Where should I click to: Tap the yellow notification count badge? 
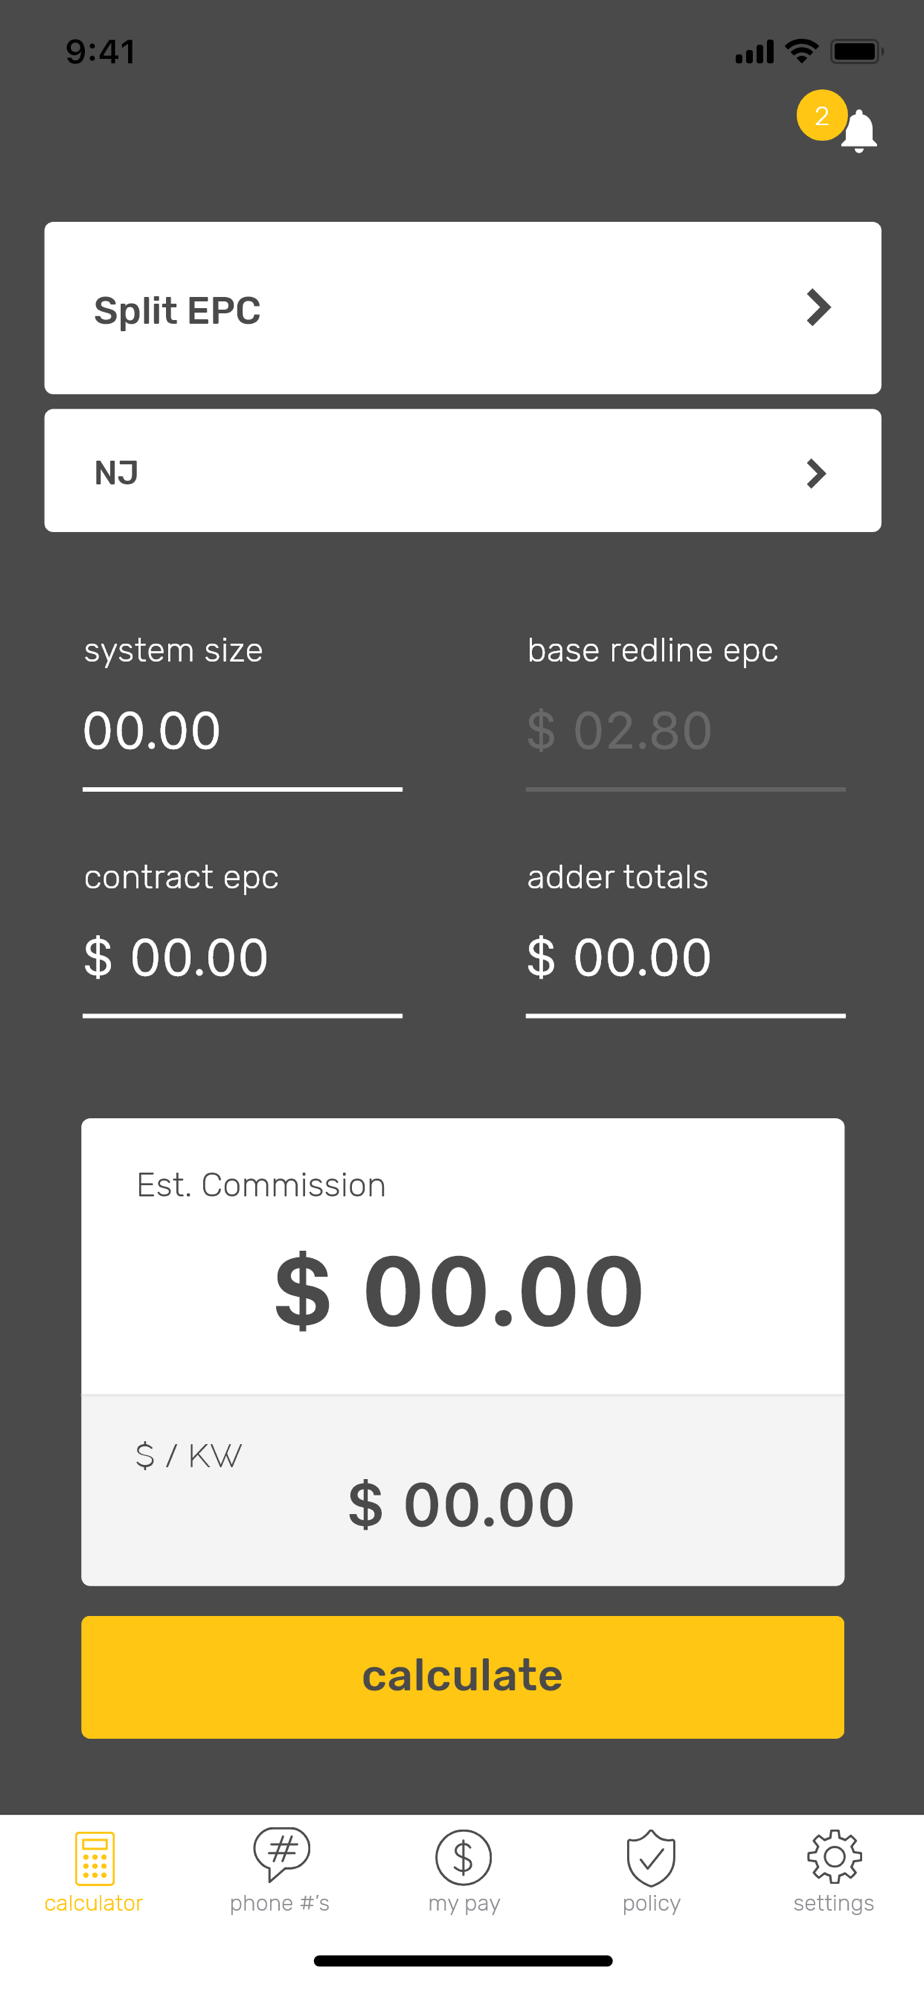click(x=821, y=116)
